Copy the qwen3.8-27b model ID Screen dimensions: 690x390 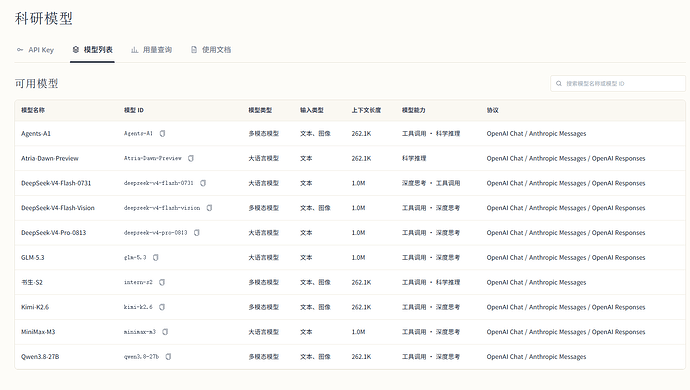(x=168, y=357)
